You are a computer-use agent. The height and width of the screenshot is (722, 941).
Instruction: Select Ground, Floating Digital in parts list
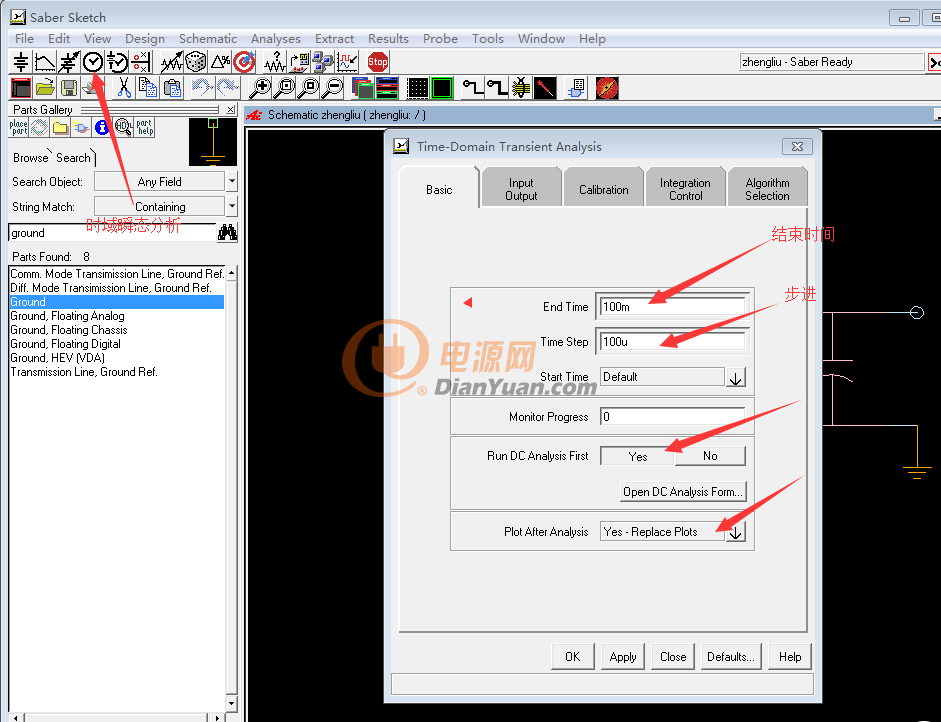pos(117,344)
